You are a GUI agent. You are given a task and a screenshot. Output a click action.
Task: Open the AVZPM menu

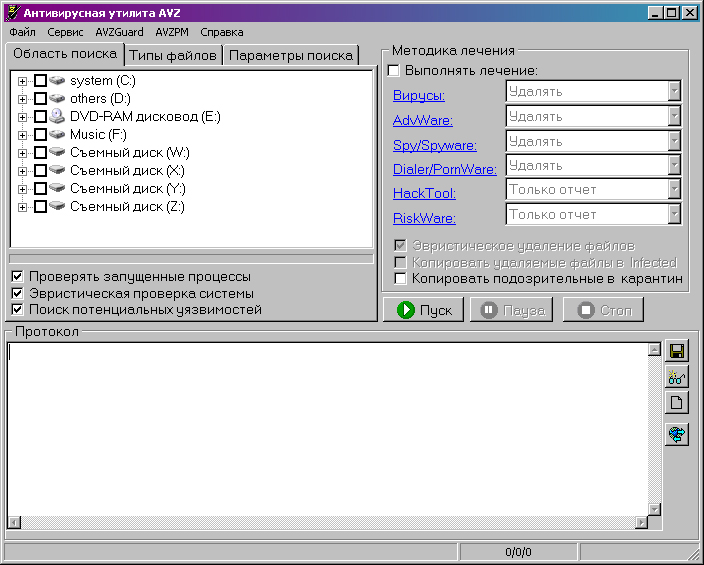tap(172, 32)
